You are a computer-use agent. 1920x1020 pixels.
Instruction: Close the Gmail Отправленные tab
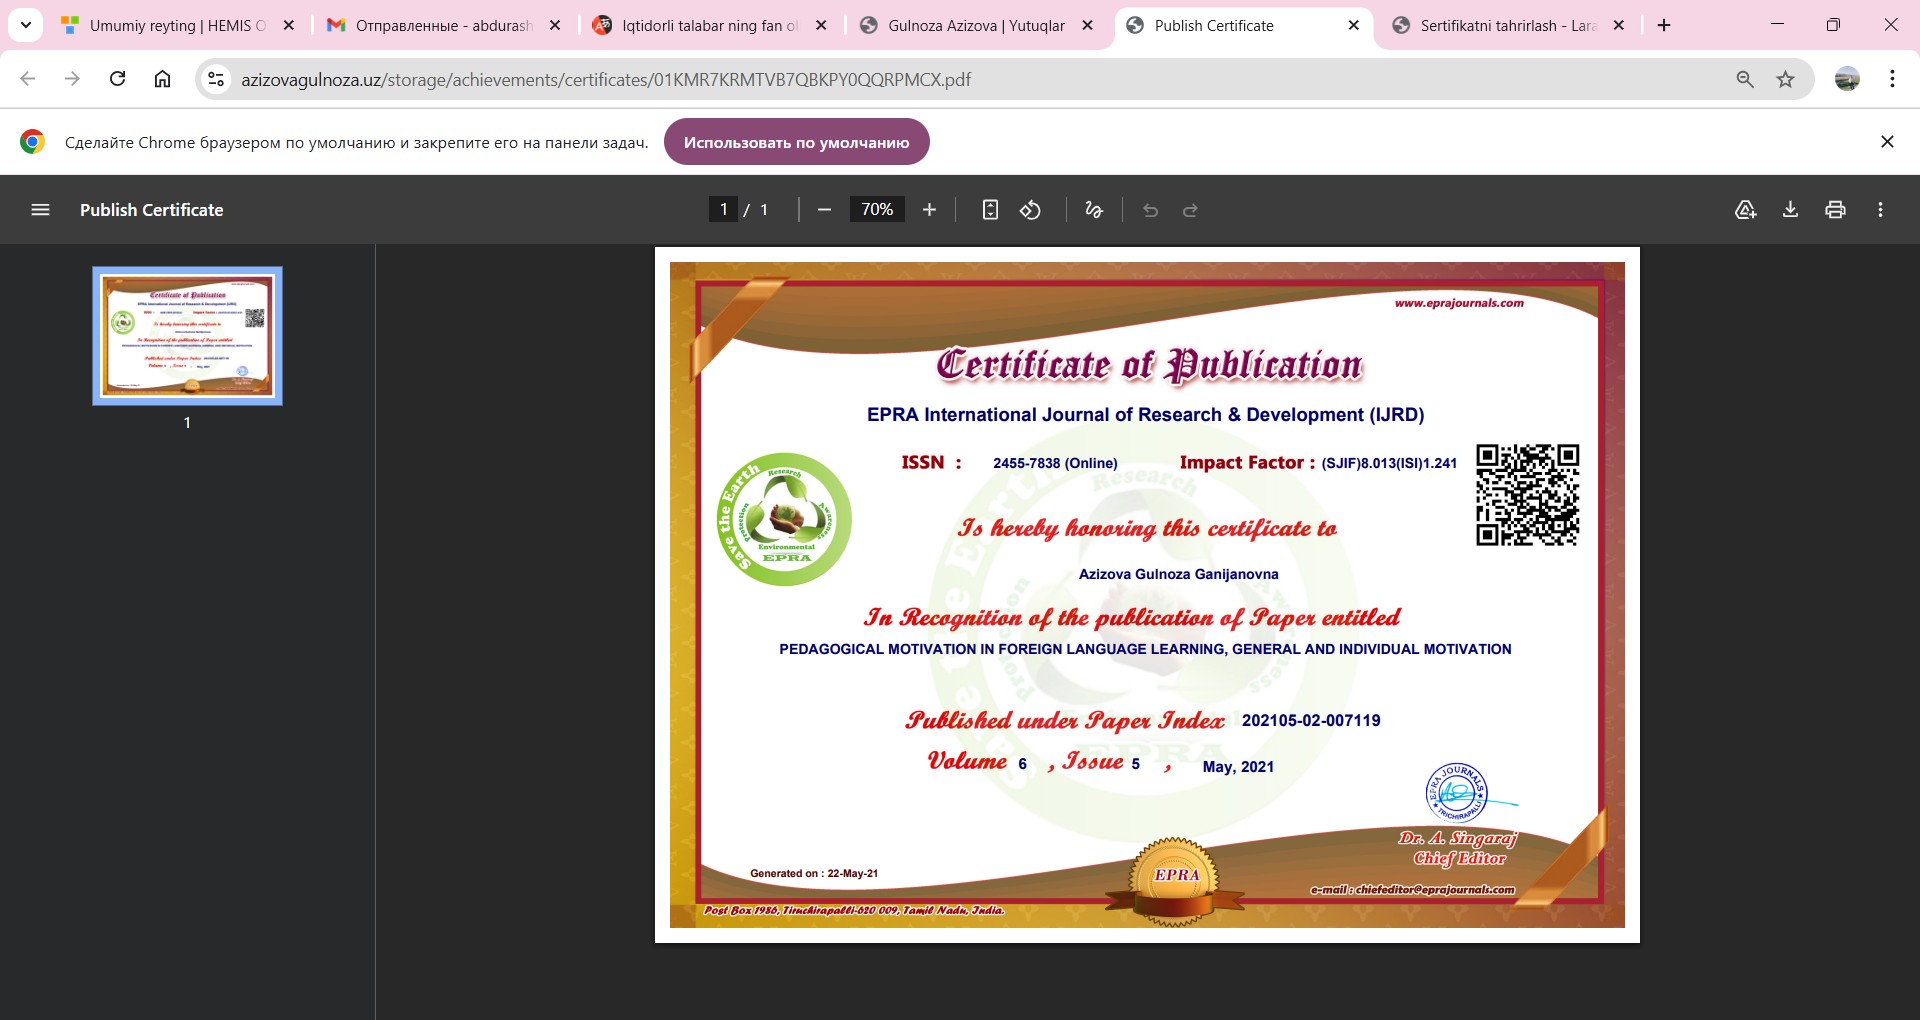click(555, 25)
